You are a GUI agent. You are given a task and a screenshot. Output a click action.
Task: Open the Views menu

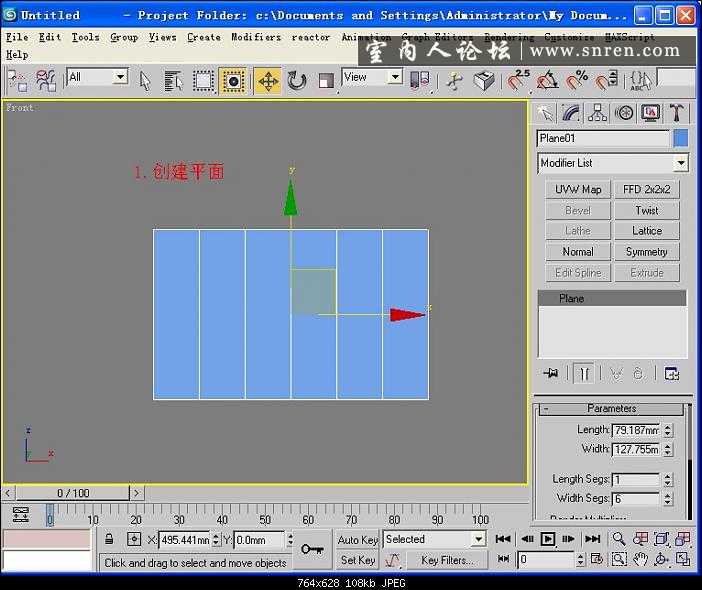point(163,37)
